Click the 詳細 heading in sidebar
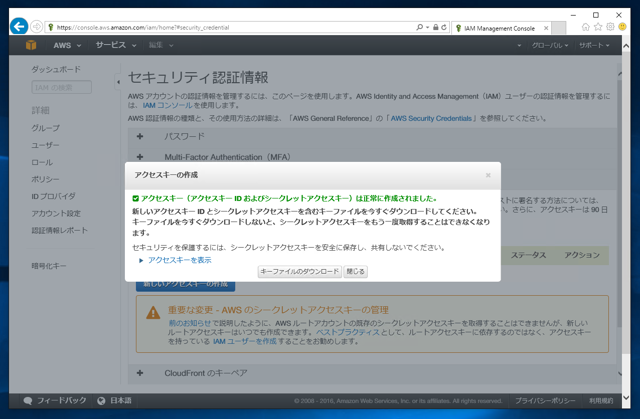640x419 pixels. [x=40, y=110]
